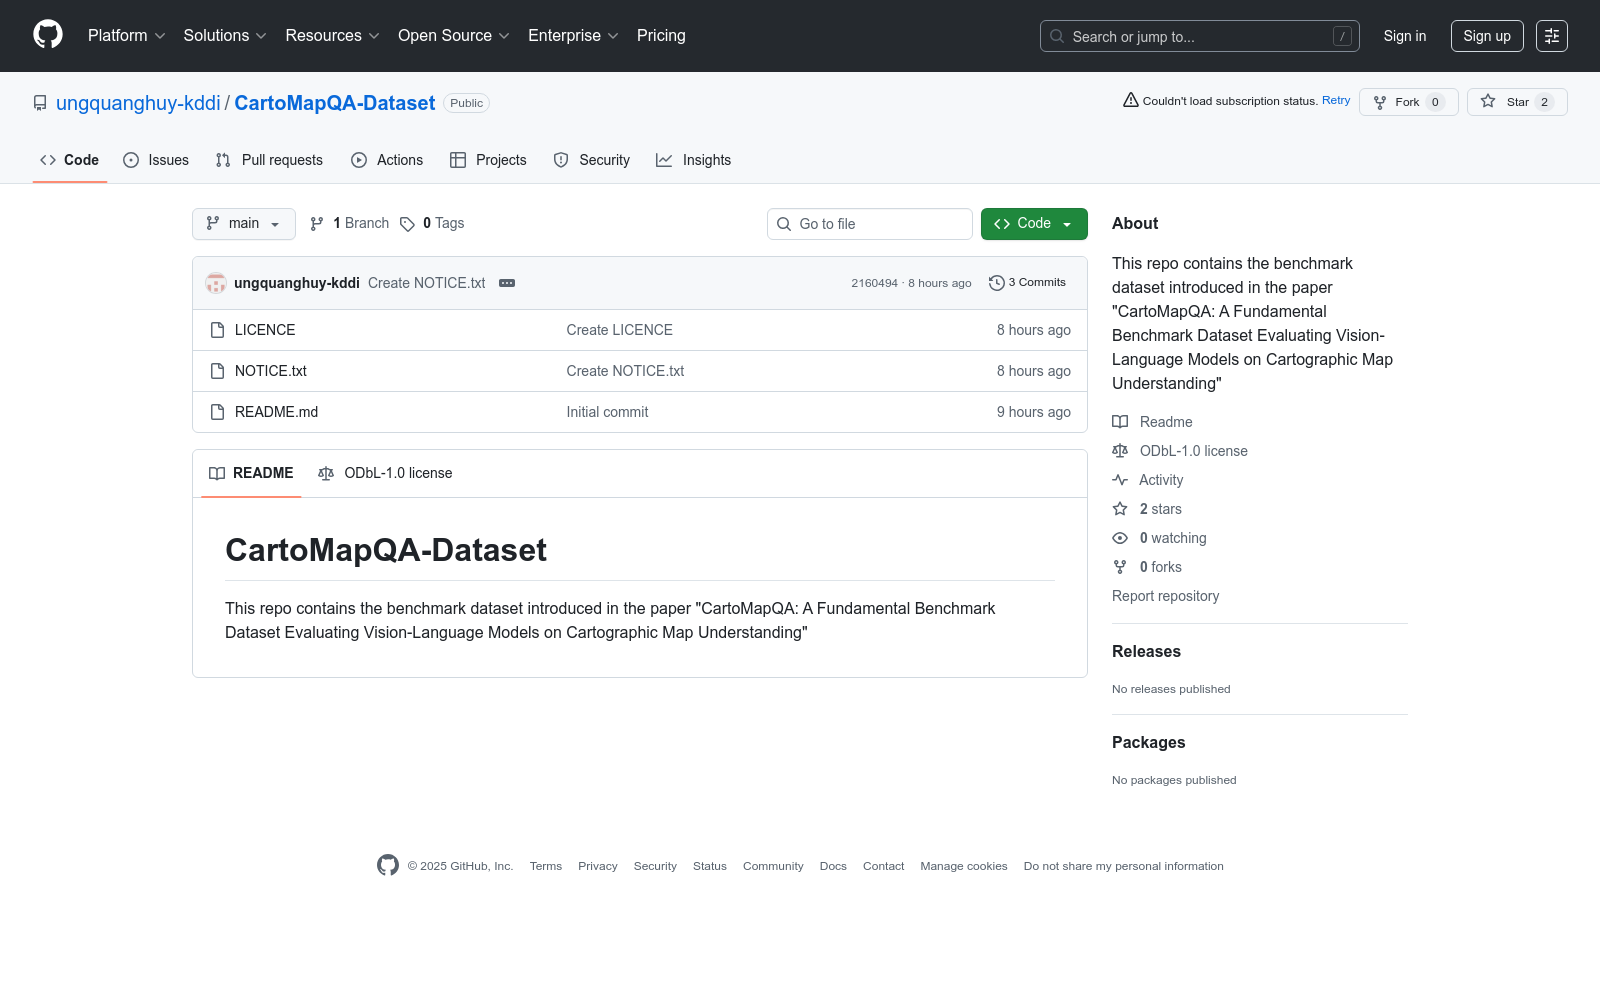Click Manage cookies in footer

click(x=964, y=866)
